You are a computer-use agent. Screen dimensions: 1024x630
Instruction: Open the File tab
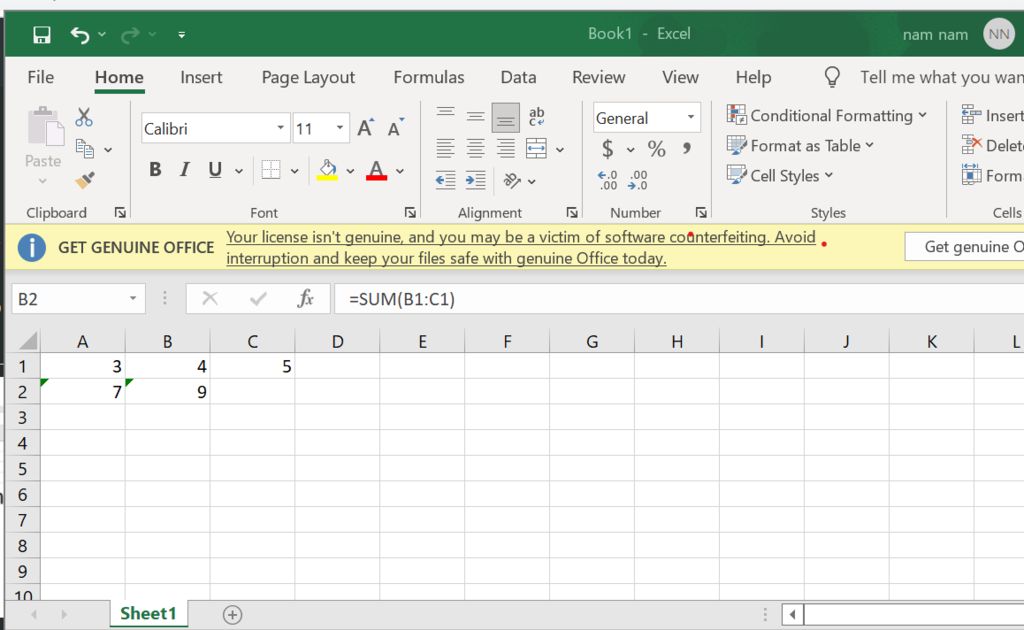(x=40, y=77)
